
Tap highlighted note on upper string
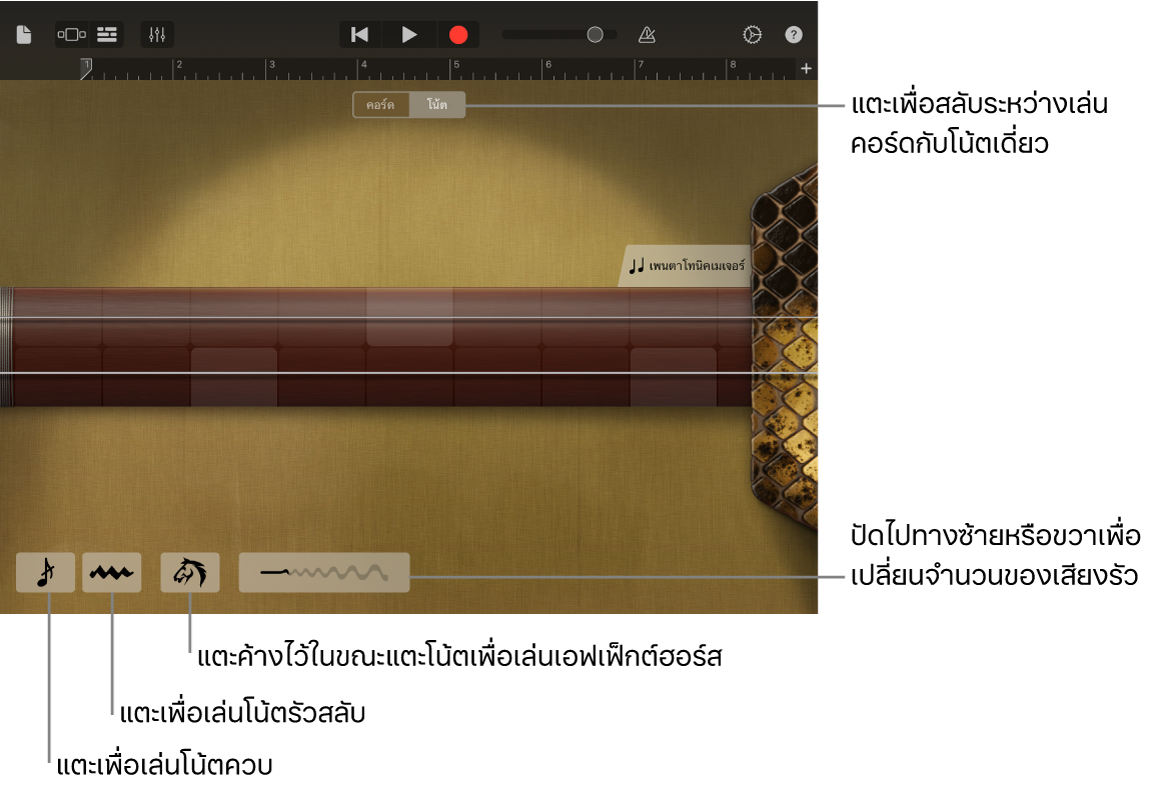pyautogui.click(x=409, y=317)
